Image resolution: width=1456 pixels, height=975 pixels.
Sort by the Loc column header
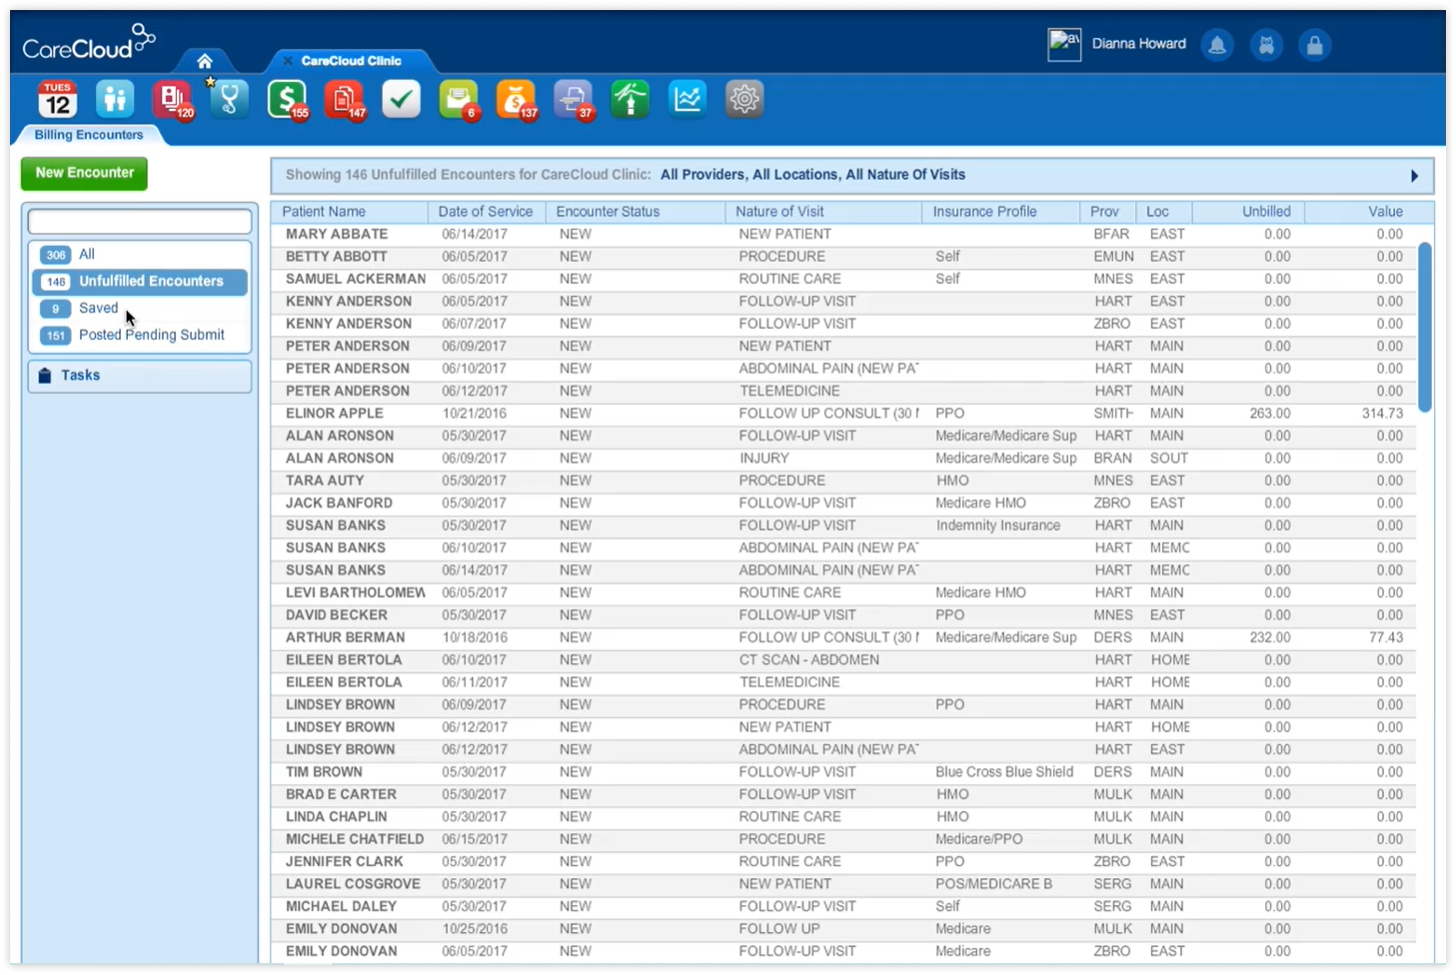click(x=1164, y=212)
